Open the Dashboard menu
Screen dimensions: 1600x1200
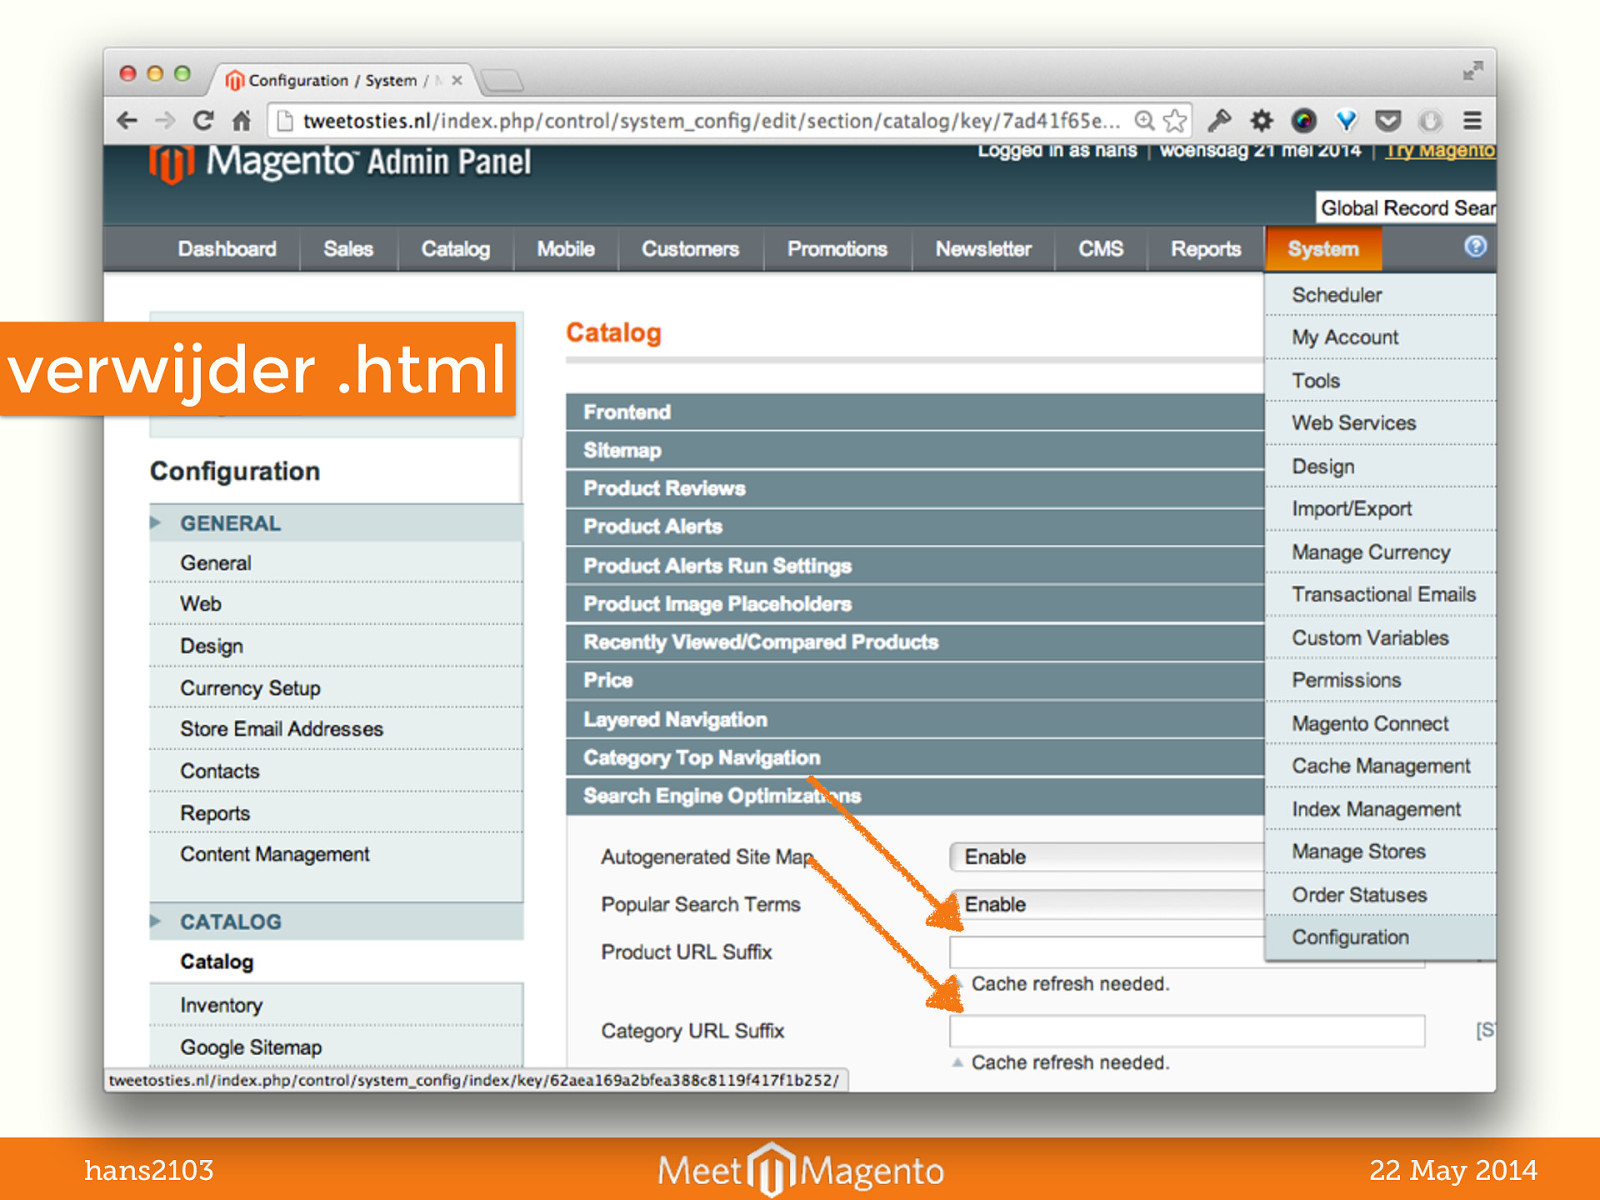pos(227,249)
